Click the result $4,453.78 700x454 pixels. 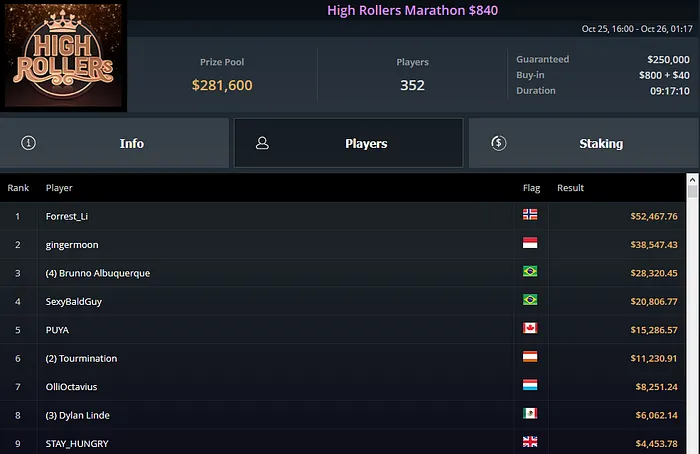[657, 444]
